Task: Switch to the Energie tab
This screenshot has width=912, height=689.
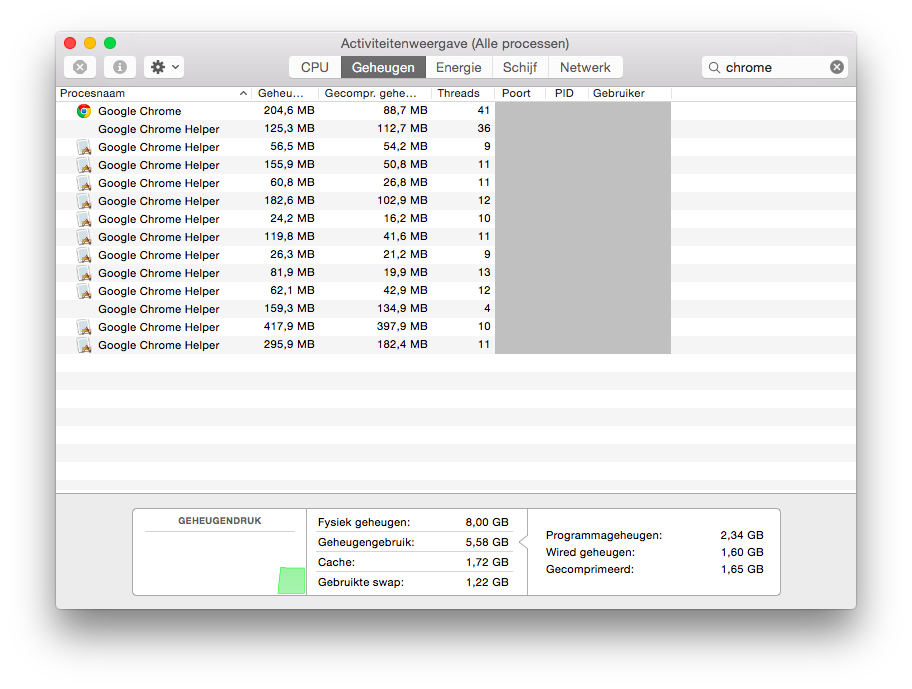Action: (x=459, y=67)
